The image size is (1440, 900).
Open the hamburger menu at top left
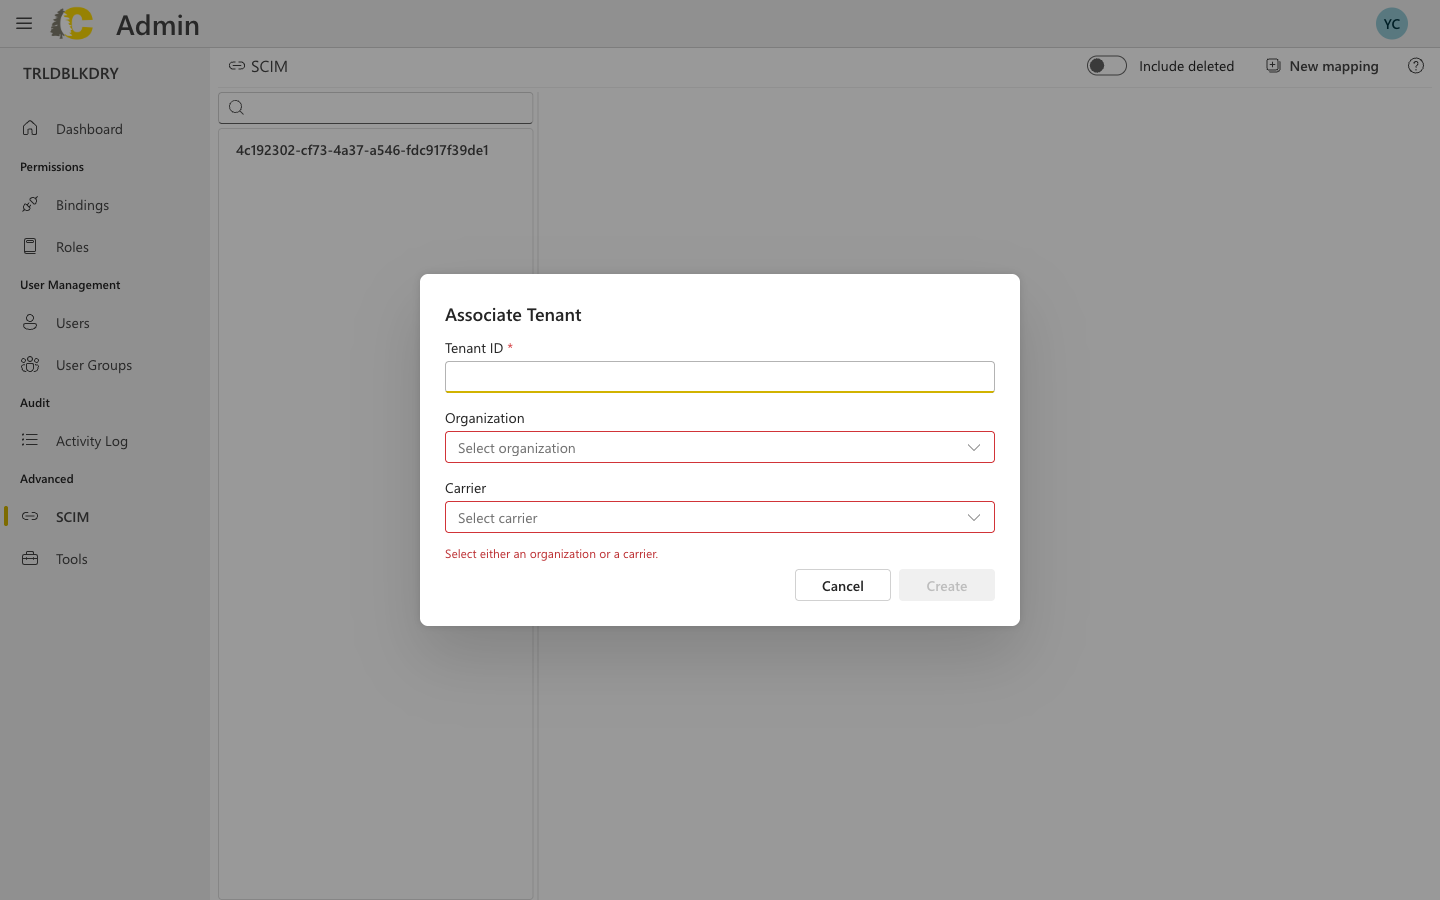[x=23, y=23]
